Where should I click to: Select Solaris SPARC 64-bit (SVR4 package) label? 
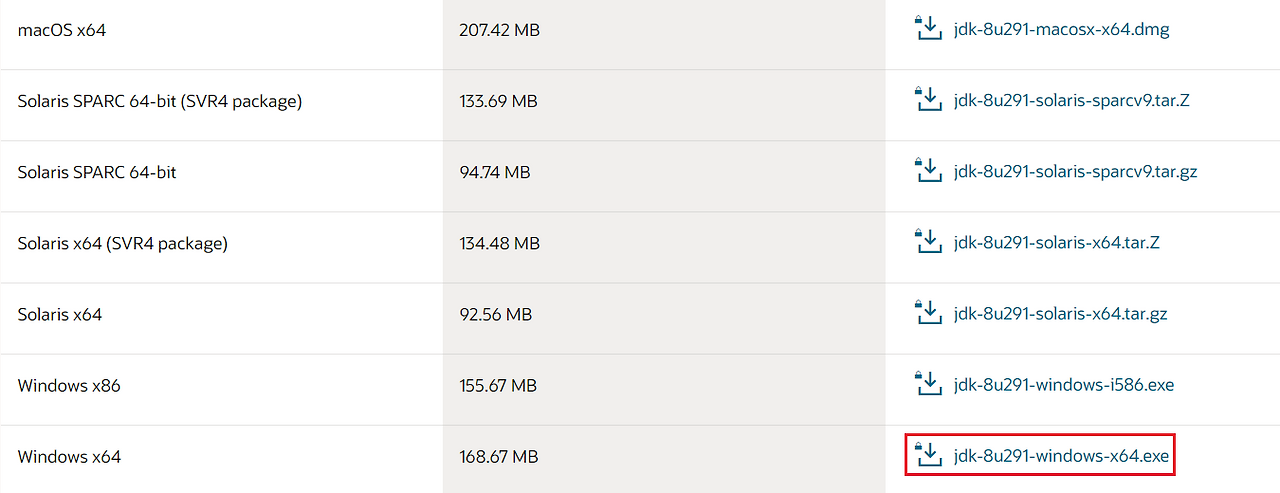click(x=160, y=101)
